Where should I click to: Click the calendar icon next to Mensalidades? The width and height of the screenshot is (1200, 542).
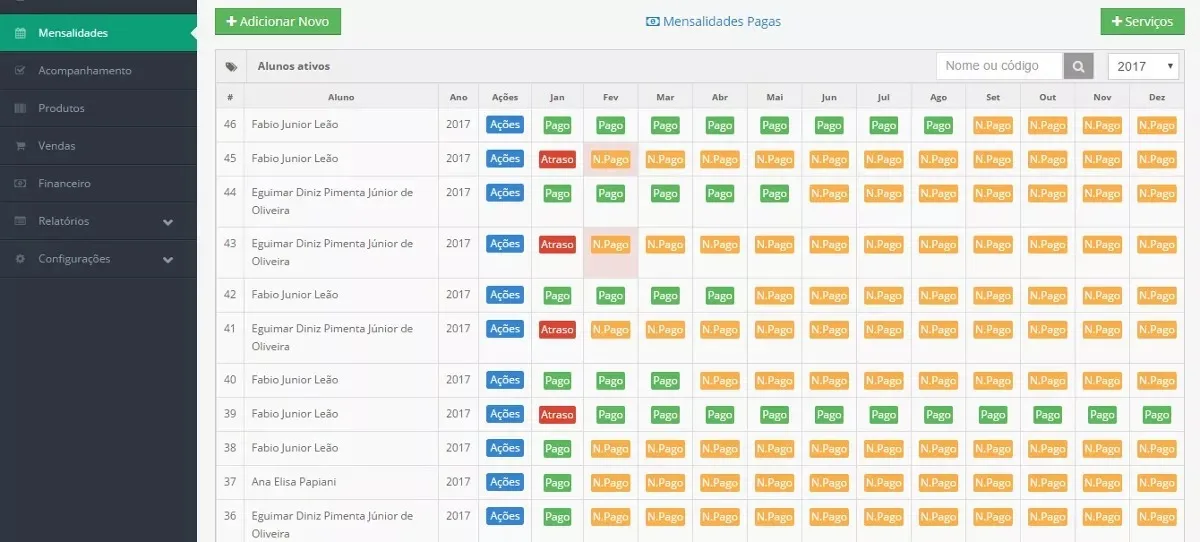point(20,33)
